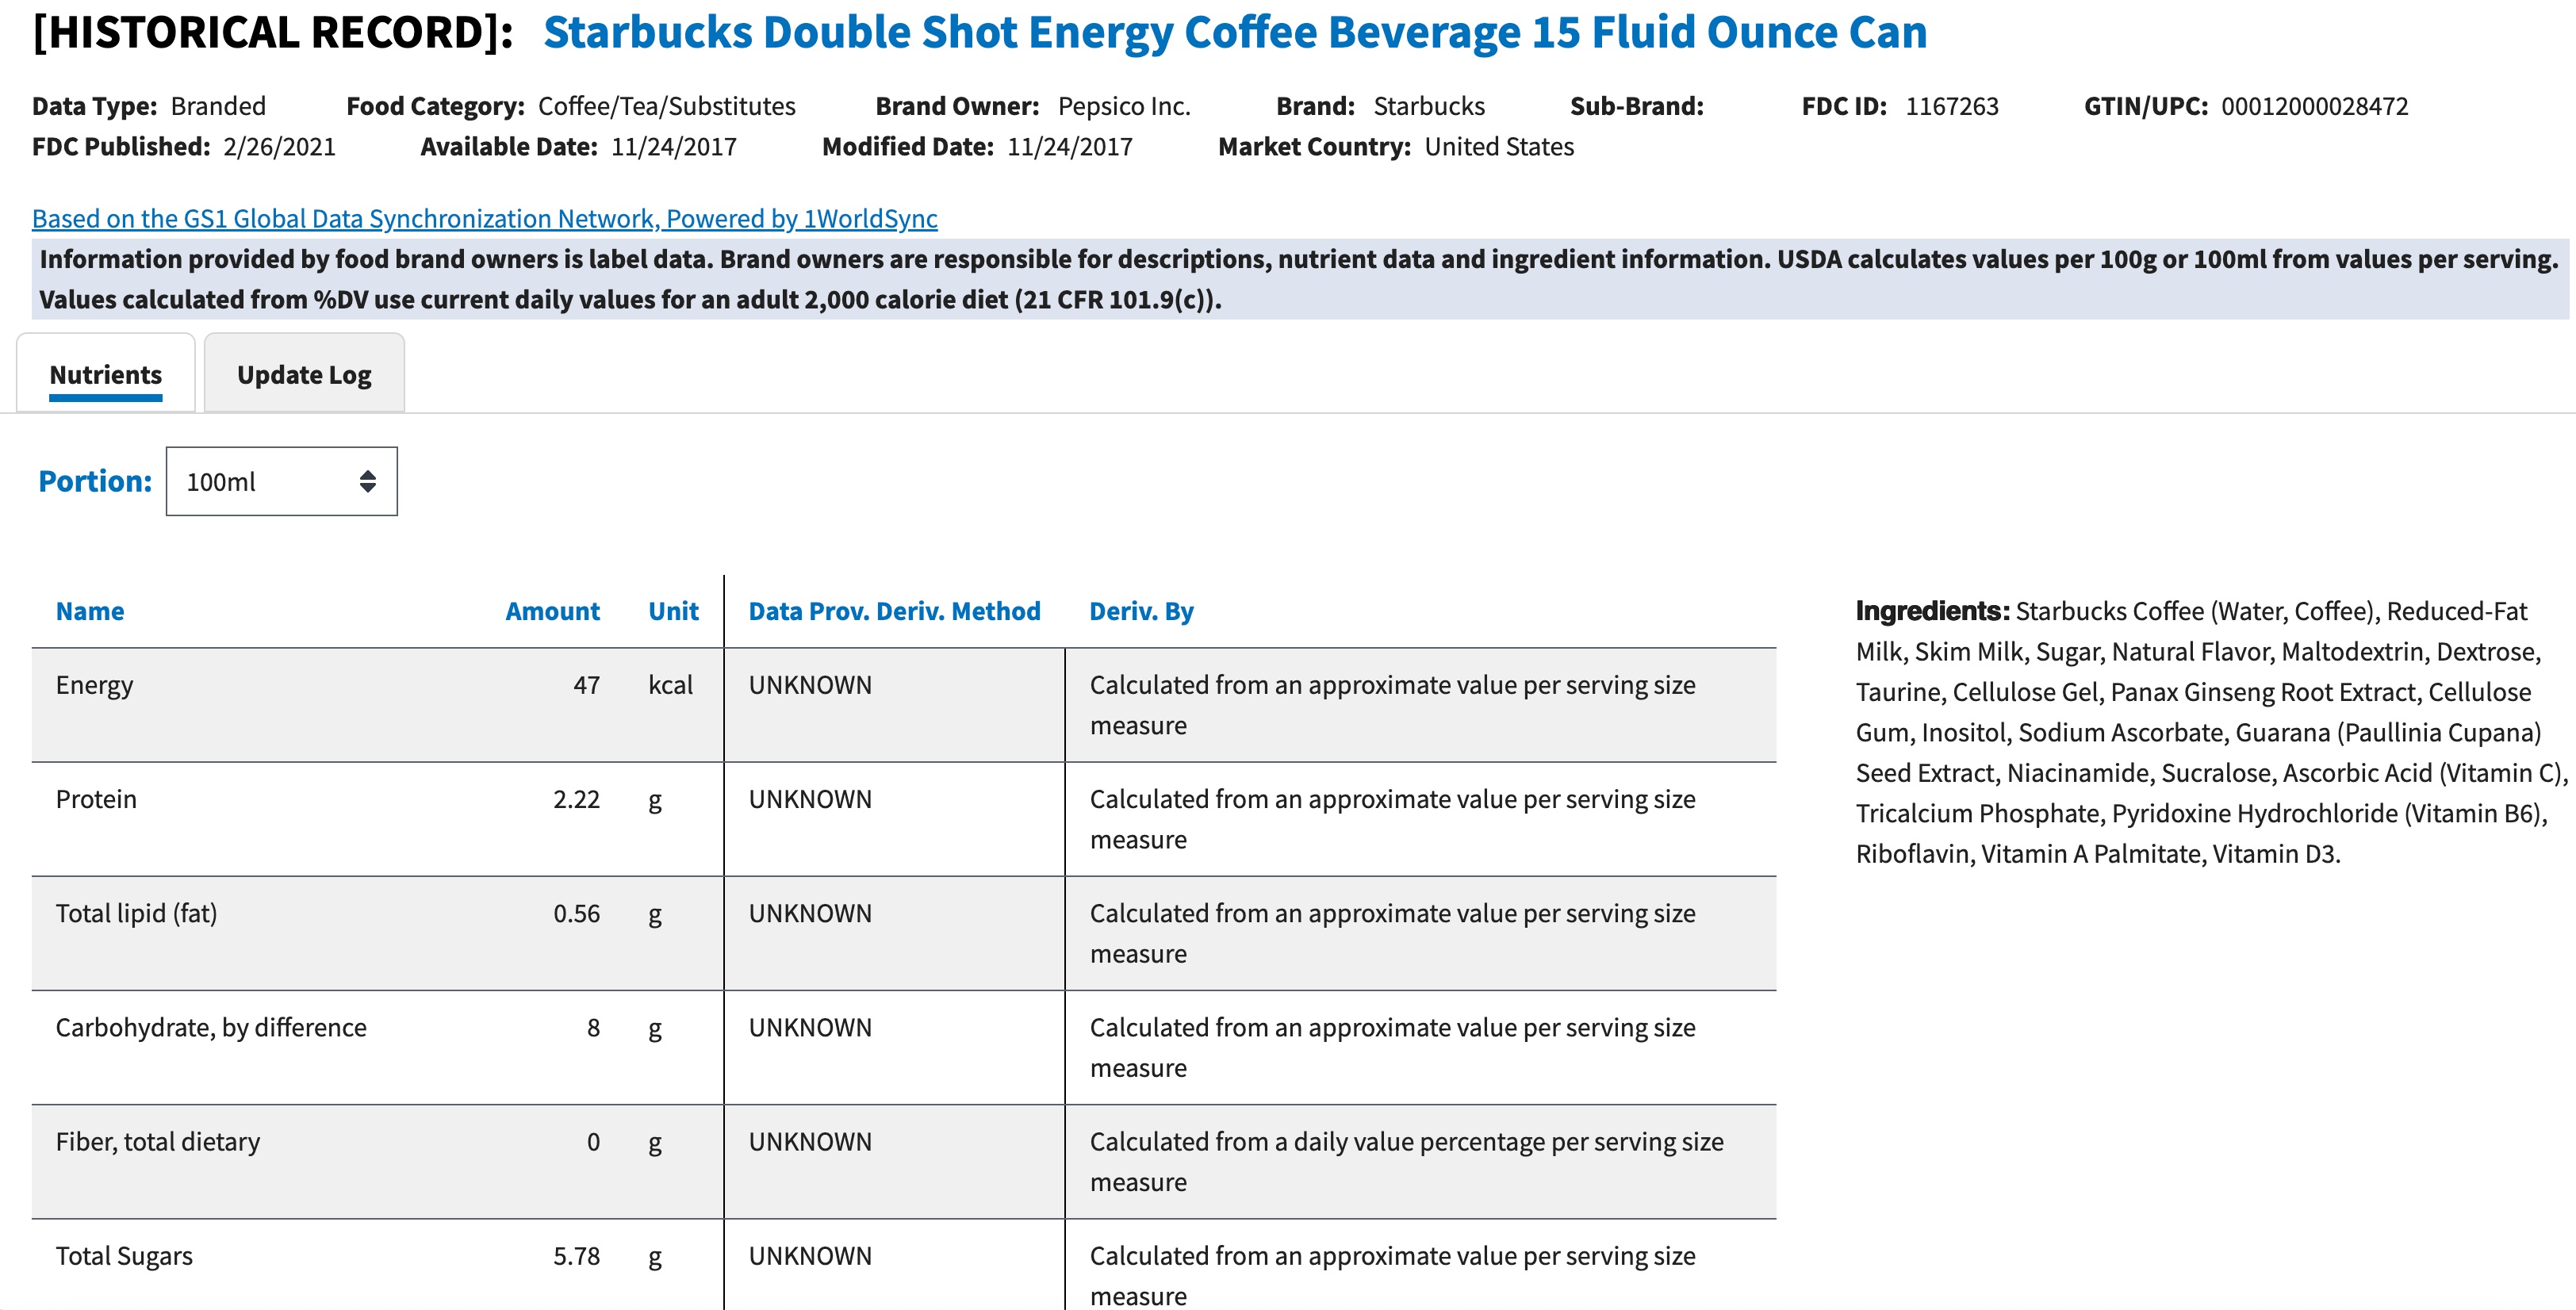Click the Portion dropdown up-down arrow
Screen dimensions: 2576x1310
click(x=367, y=481)
